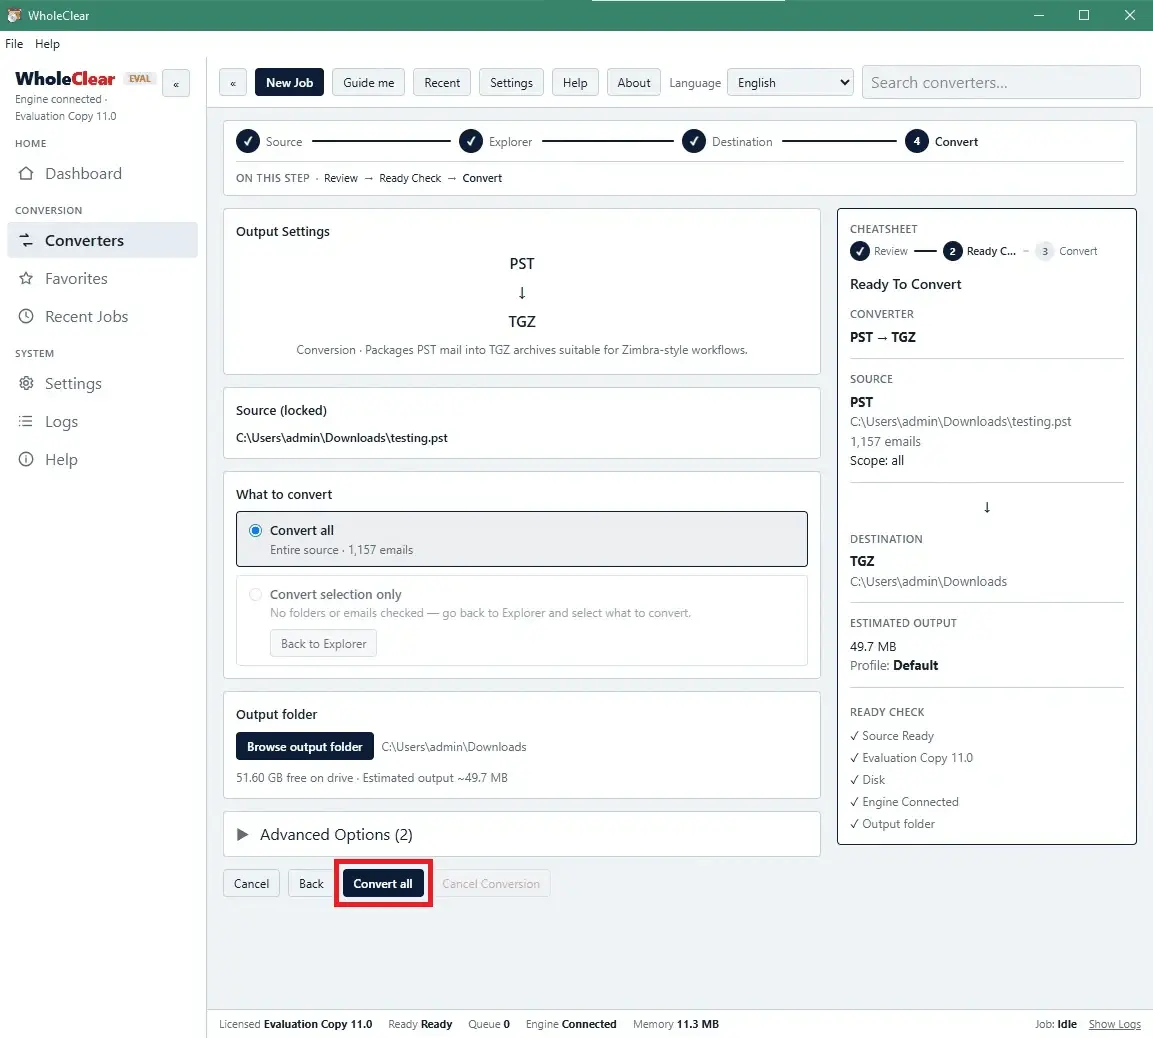Click the Cancel button
The image size is (1153, 1038).
tap(251, 883)
